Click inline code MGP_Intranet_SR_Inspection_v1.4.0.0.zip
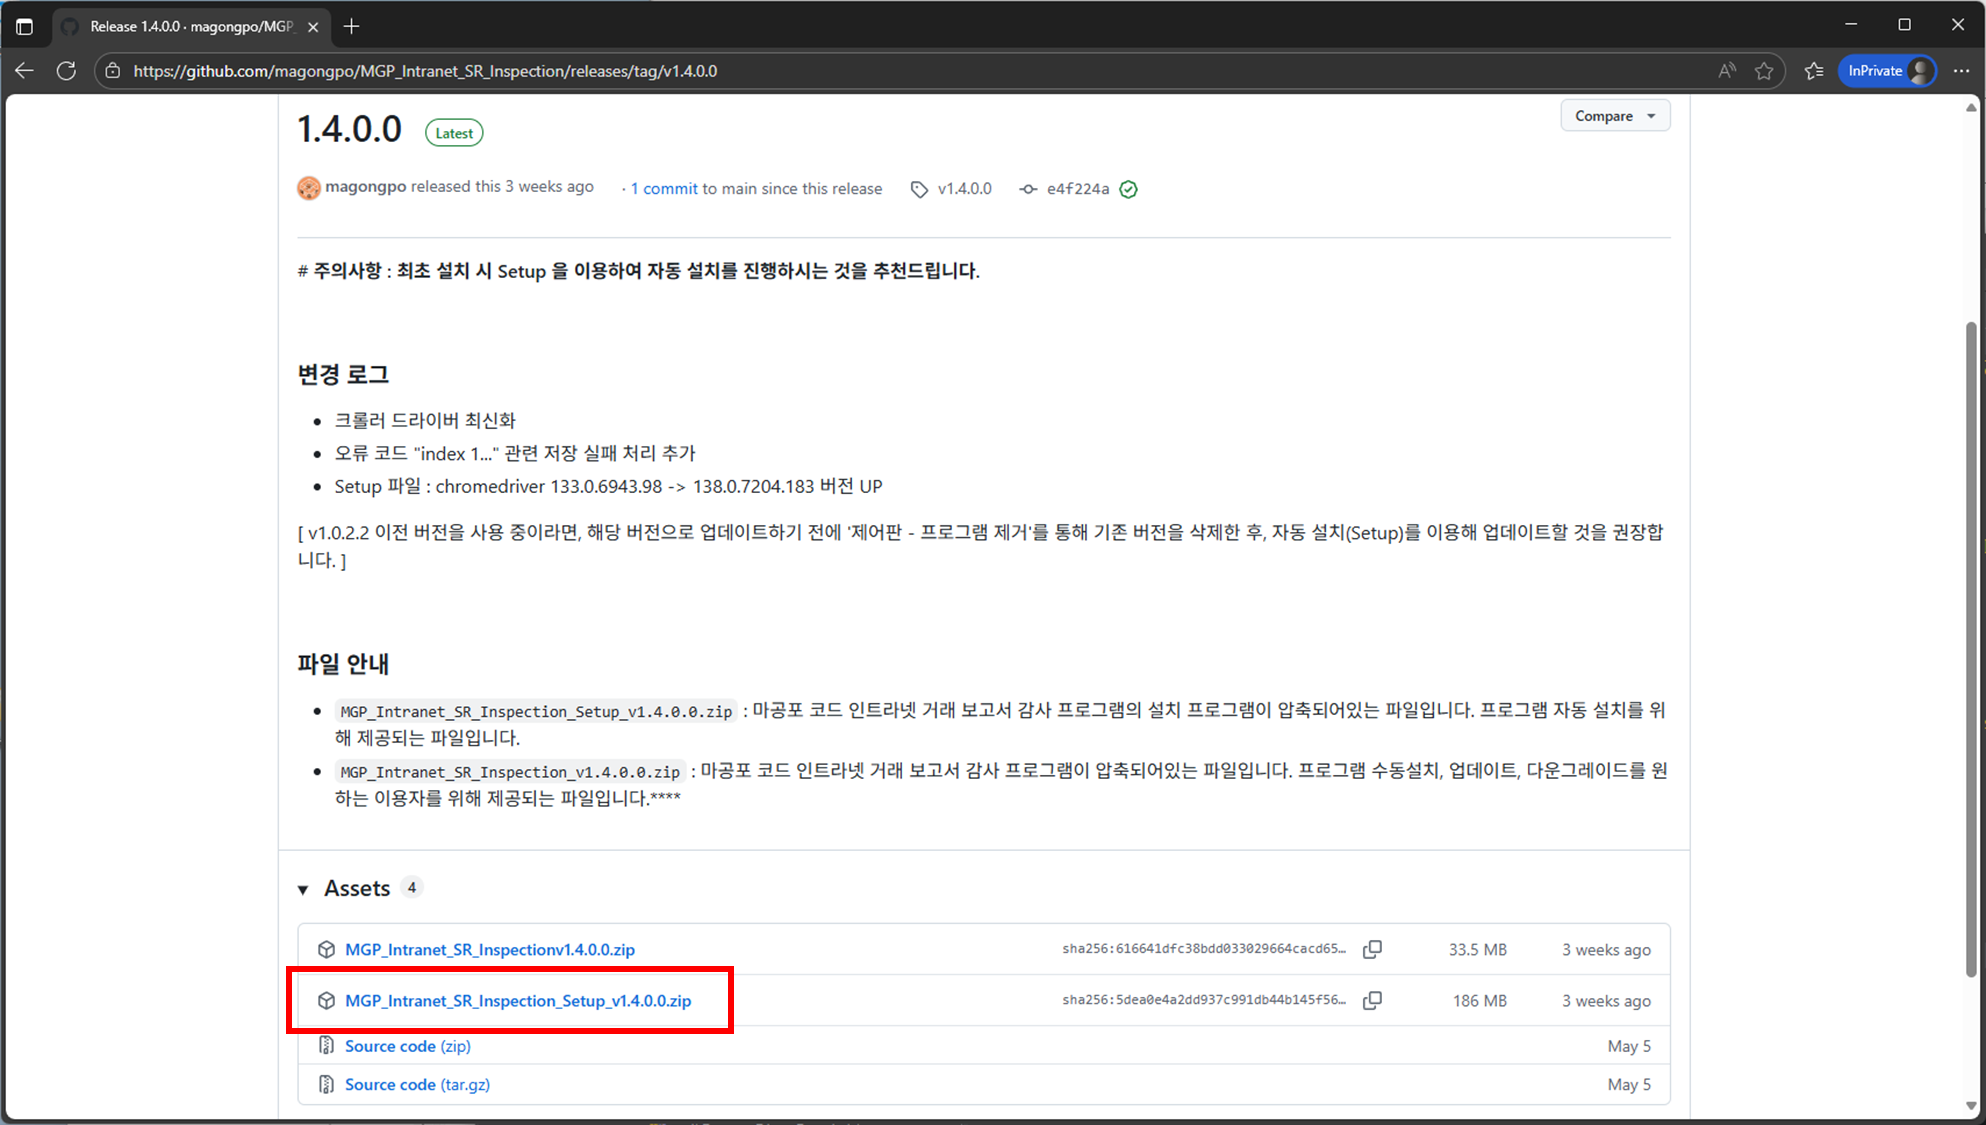Image resolution: width=1986 pixels, height=1125 pixels. coord(510,771)
